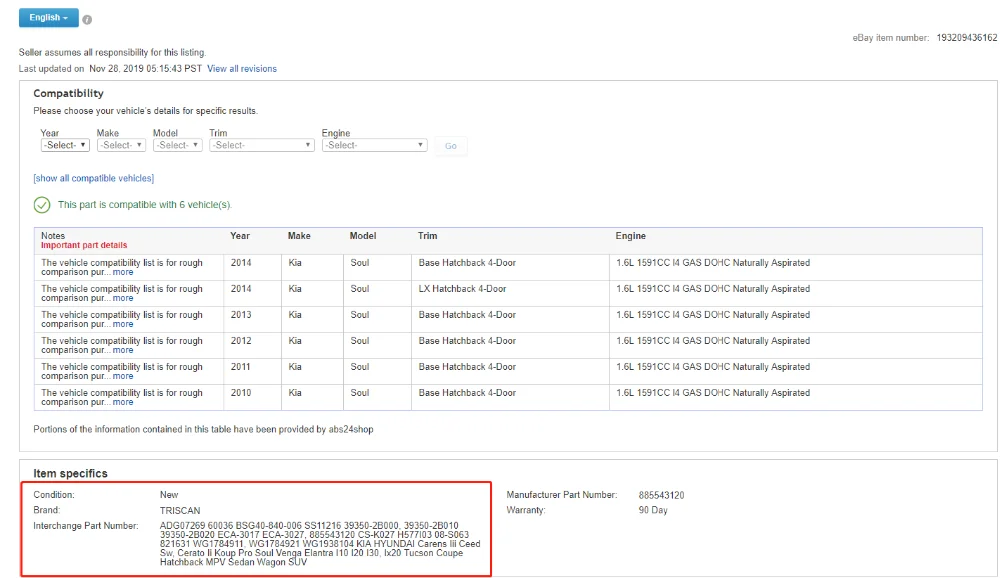Click Important part details text
Viewport: 1000px width, 578px height.
click(x=84, y=245)
